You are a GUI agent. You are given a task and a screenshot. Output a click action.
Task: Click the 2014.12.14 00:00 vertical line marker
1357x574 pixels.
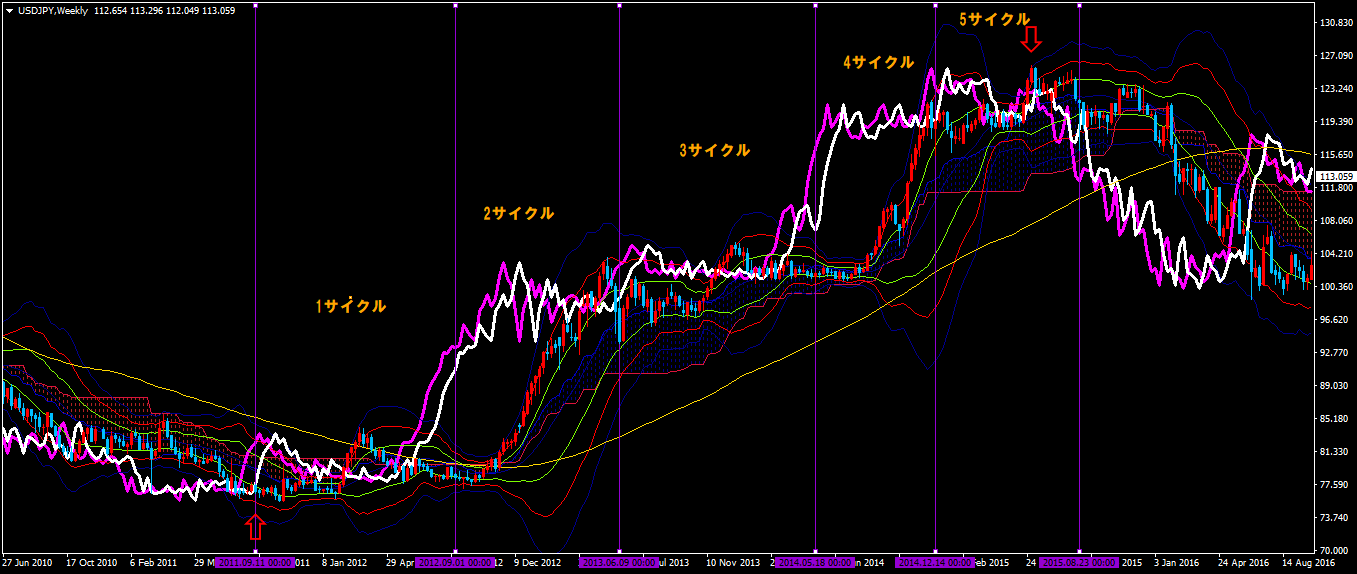click(935, 563)
